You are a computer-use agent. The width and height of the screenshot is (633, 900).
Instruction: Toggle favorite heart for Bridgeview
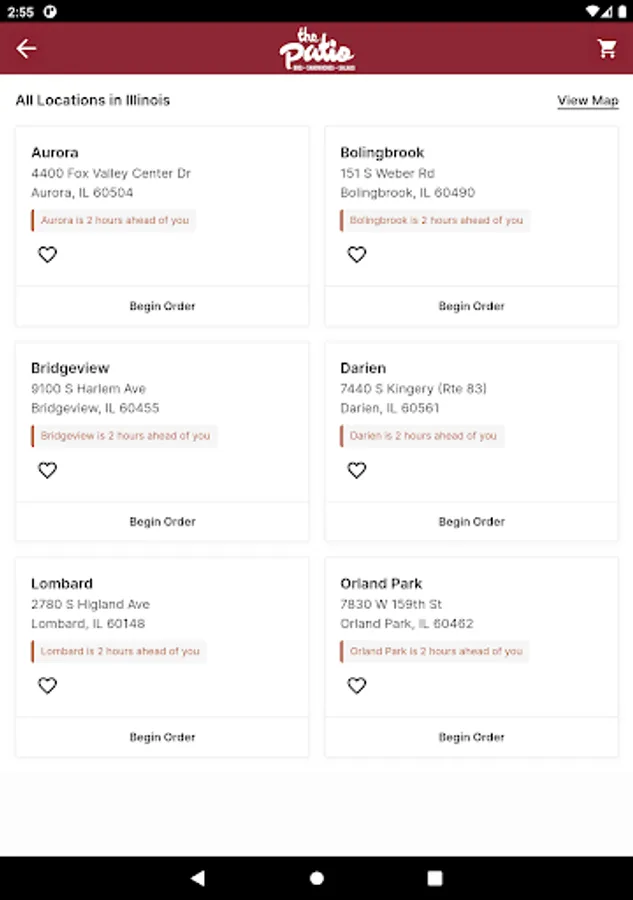tap(47, 470)
